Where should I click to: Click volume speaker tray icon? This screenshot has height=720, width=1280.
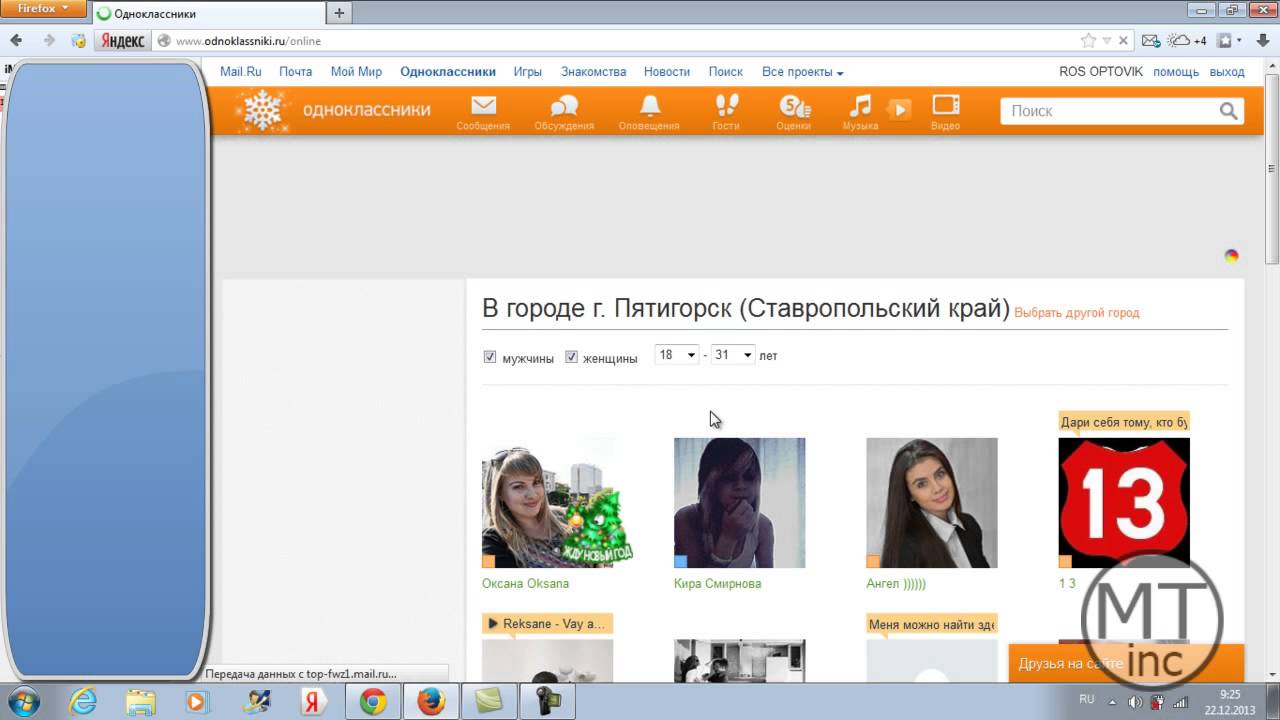(1135, 701)
